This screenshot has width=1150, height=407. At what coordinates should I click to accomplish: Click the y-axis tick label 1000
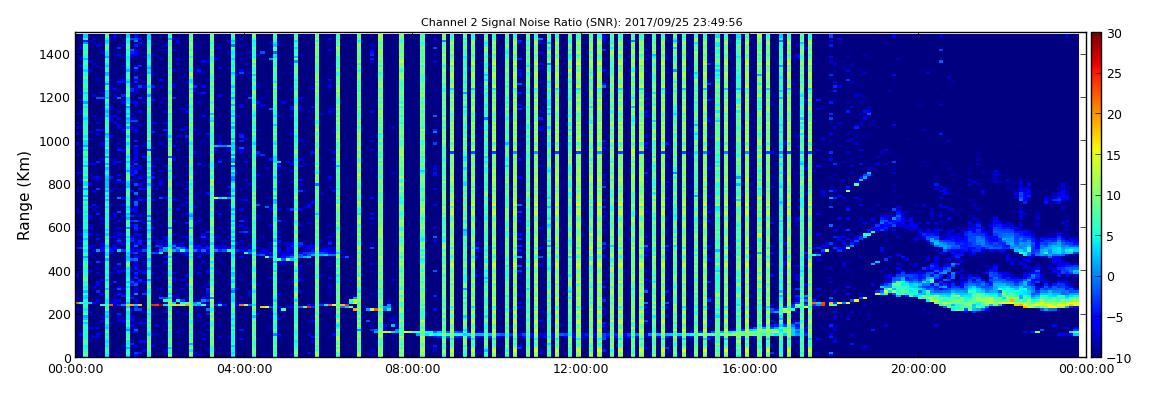(x=56, y=141)
